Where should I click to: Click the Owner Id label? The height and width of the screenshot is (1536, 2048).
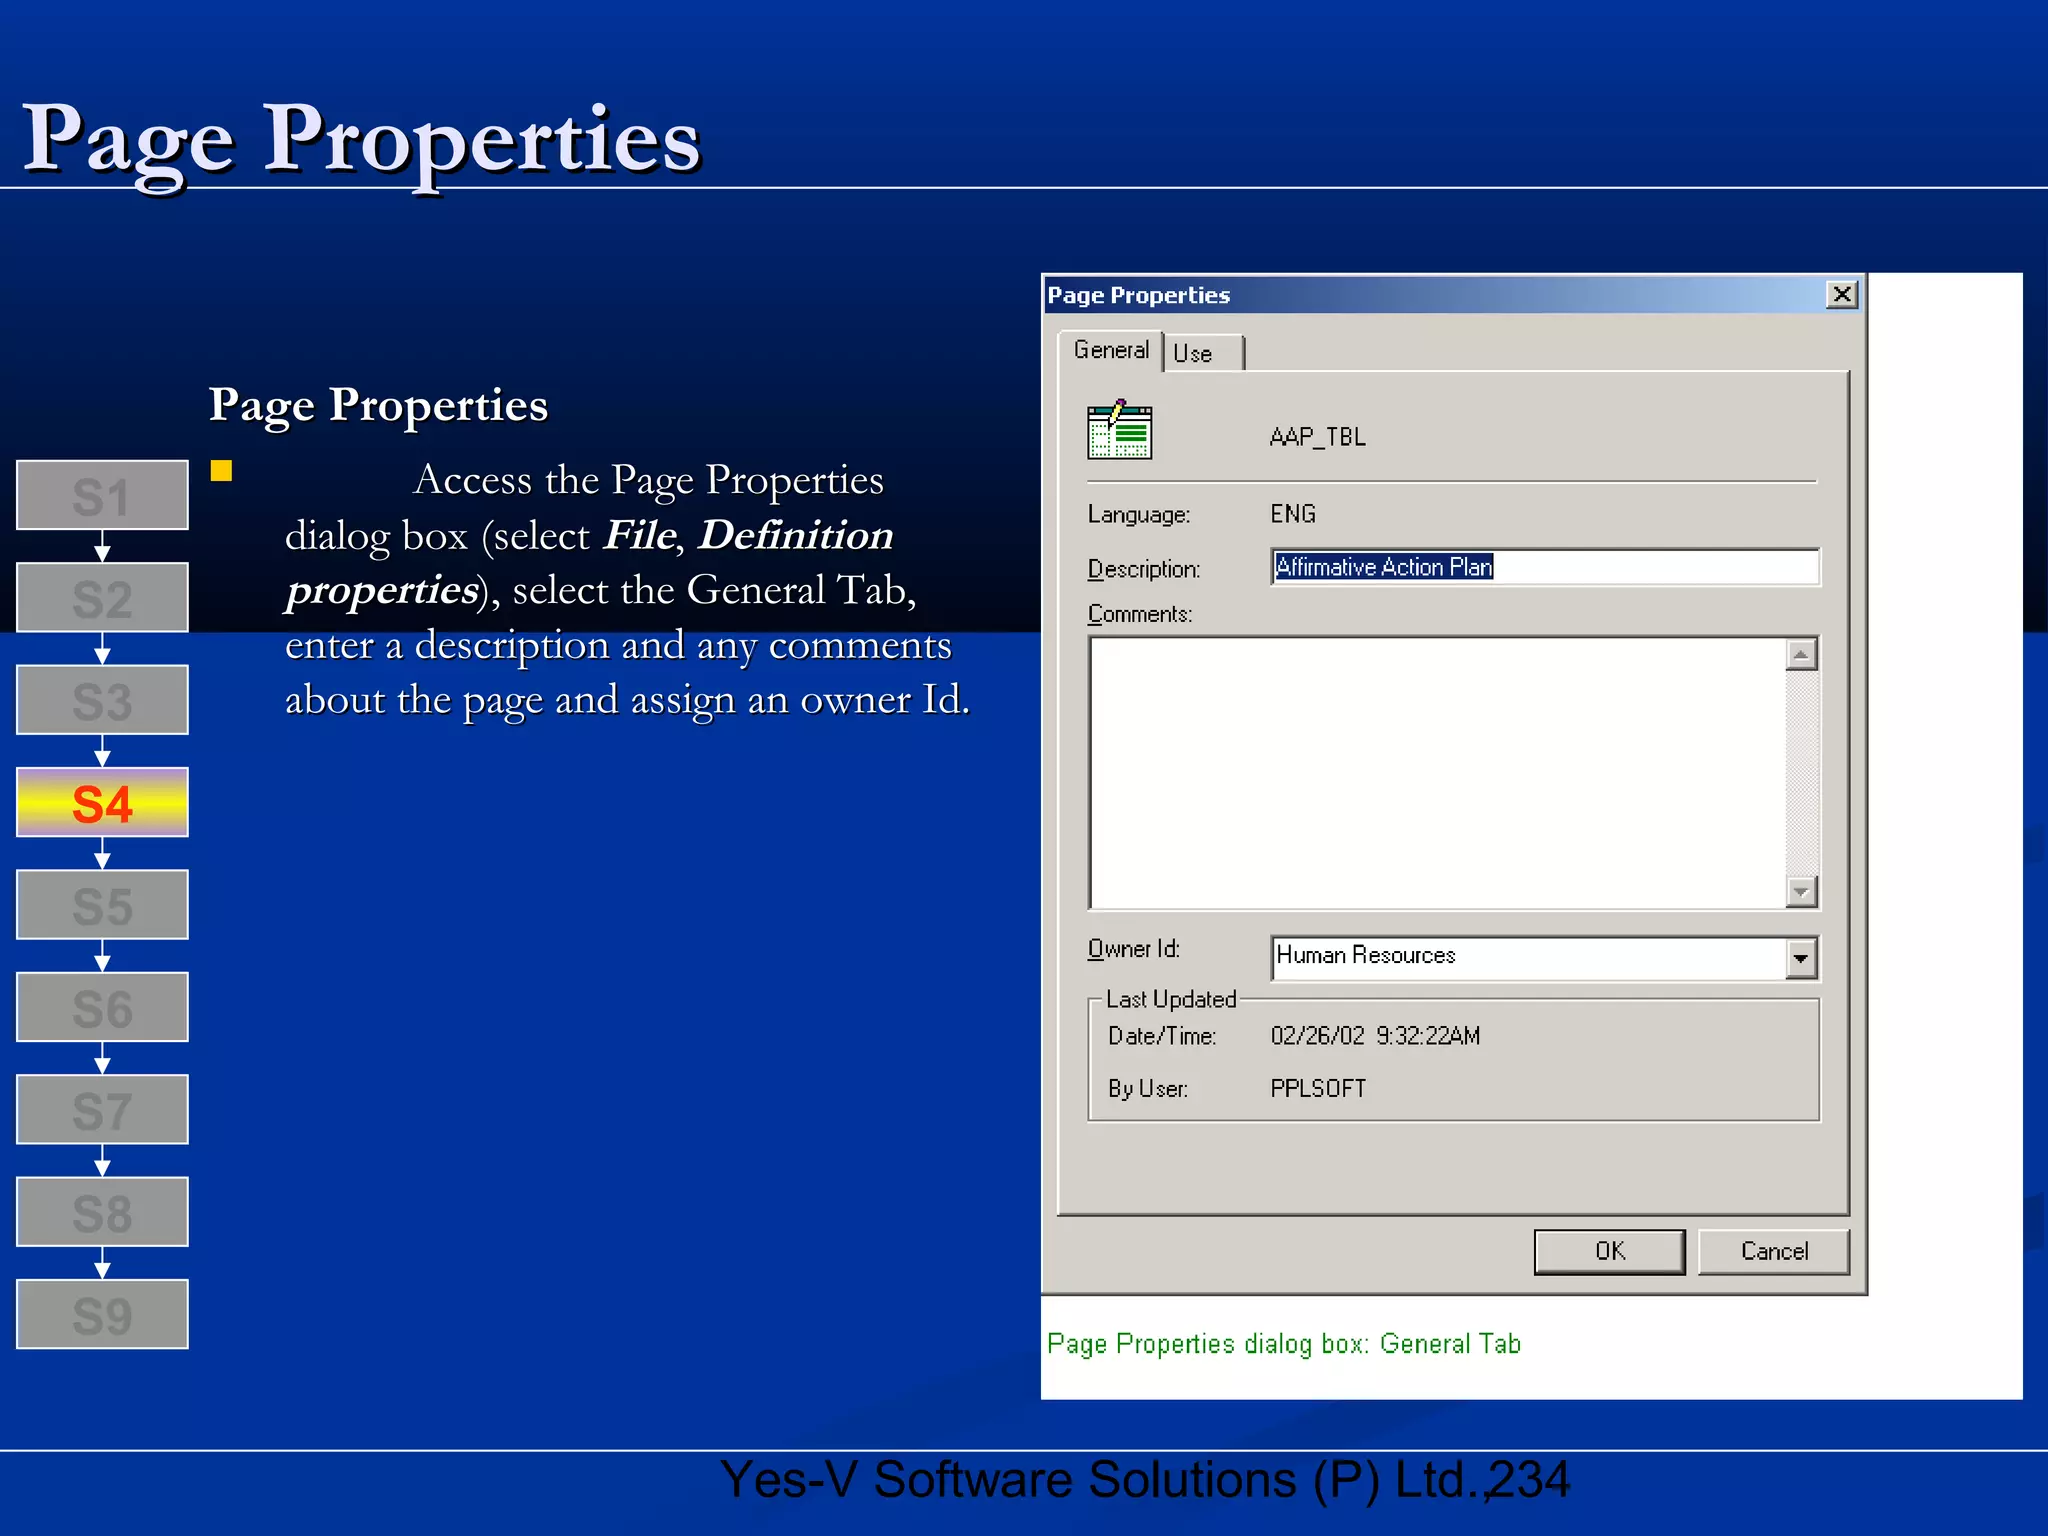tap(1134, 948)
